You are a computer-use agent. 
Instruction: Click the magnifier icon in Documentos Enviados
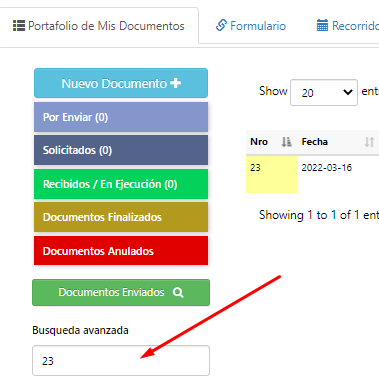pos(178,293)
